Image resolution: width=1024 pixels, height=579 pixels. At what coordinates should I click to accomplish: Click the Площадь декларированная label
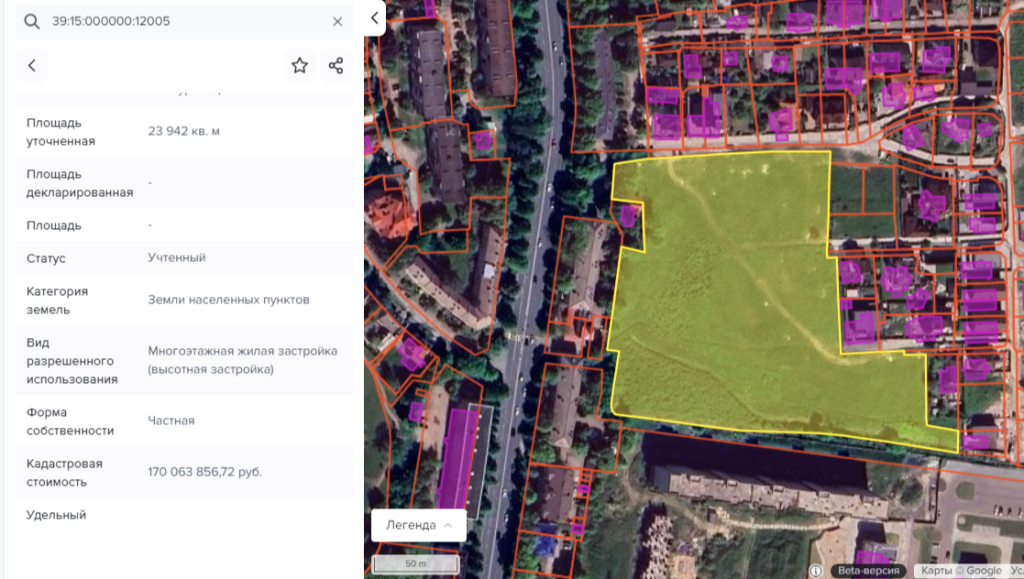point(80,183)
